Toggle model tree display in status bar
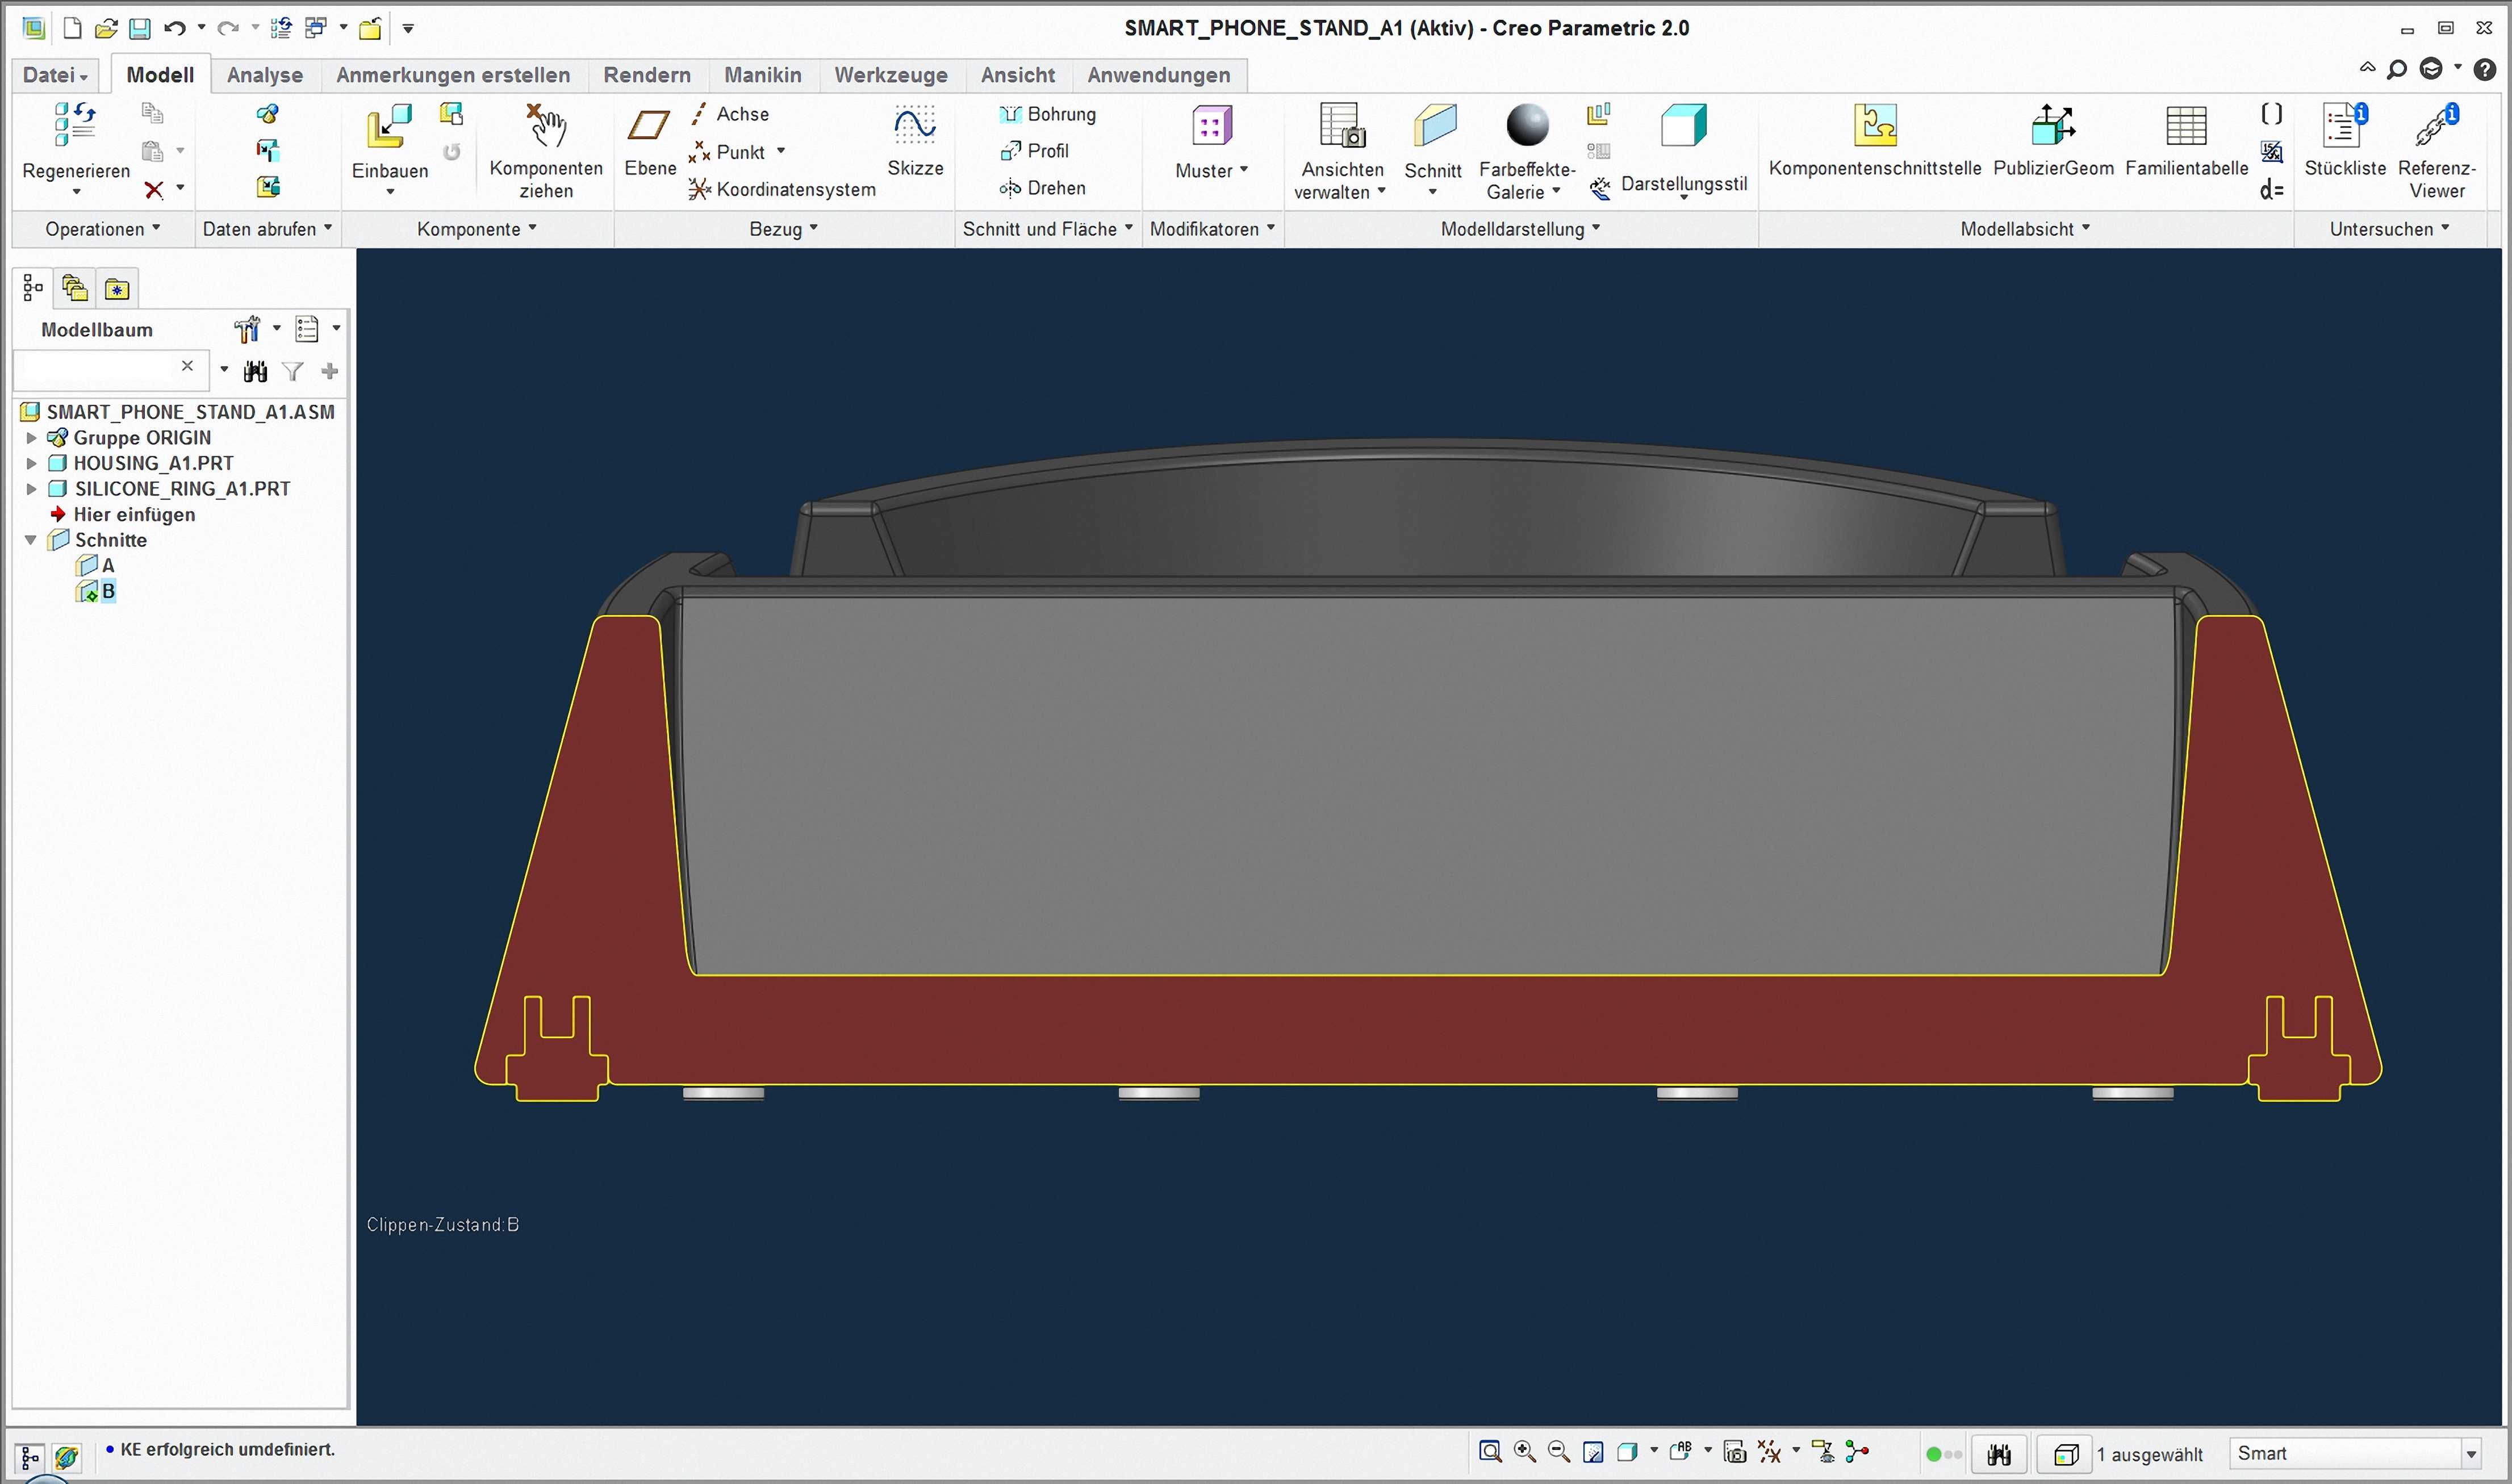 [30, 1457]
